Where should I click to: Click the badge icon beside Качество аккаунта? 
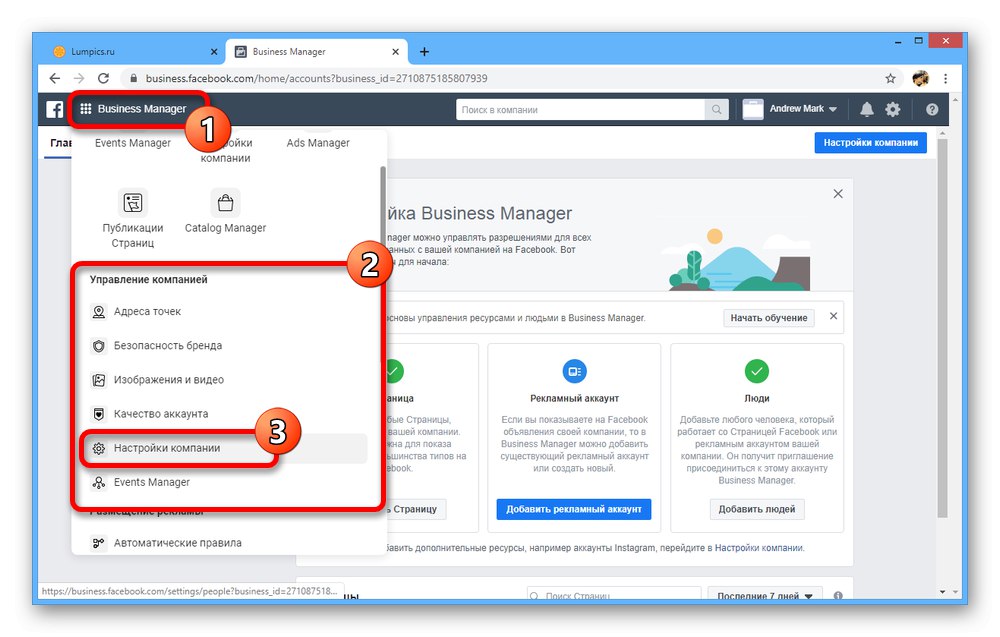98,414
